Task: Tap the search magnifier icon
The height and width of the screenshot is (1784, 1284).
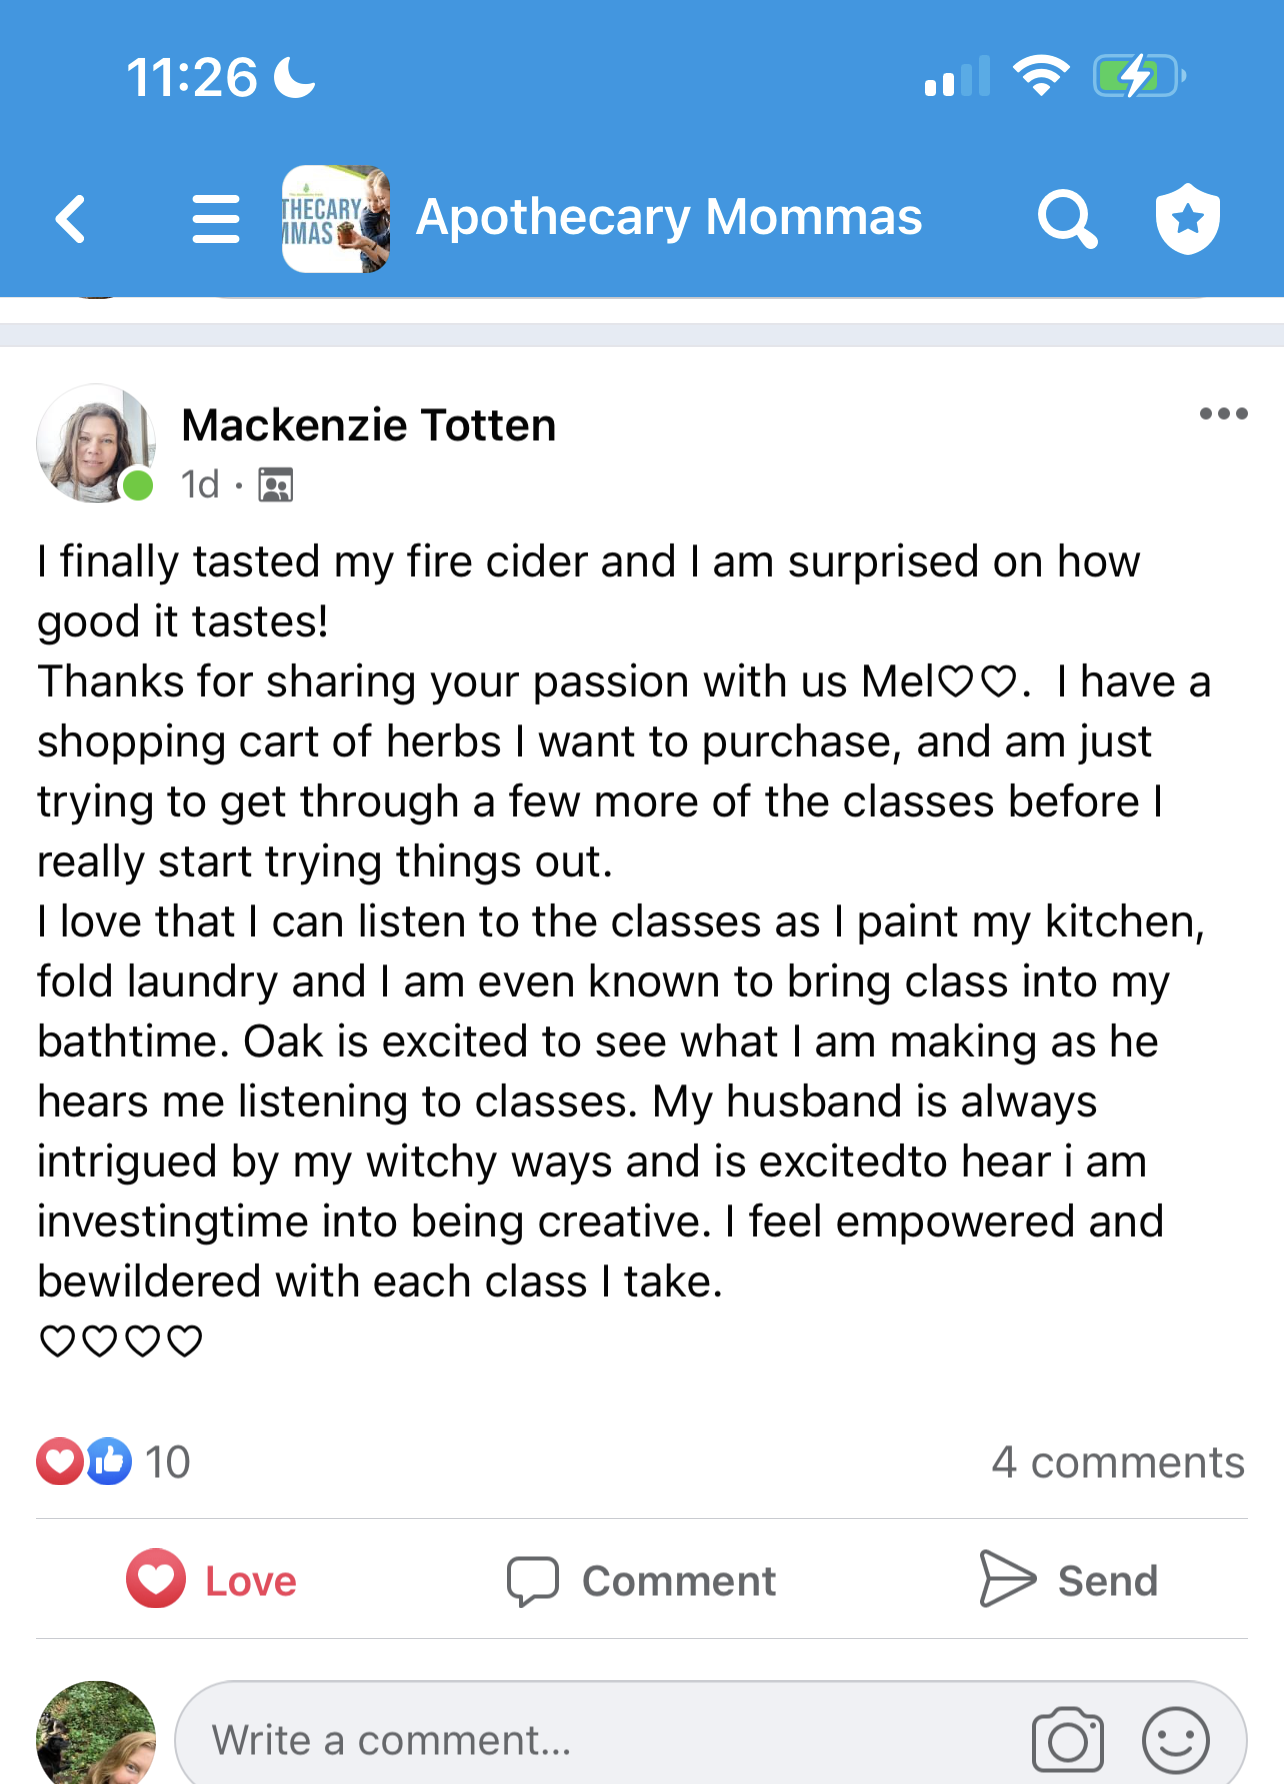Action: coord(1066,219)
